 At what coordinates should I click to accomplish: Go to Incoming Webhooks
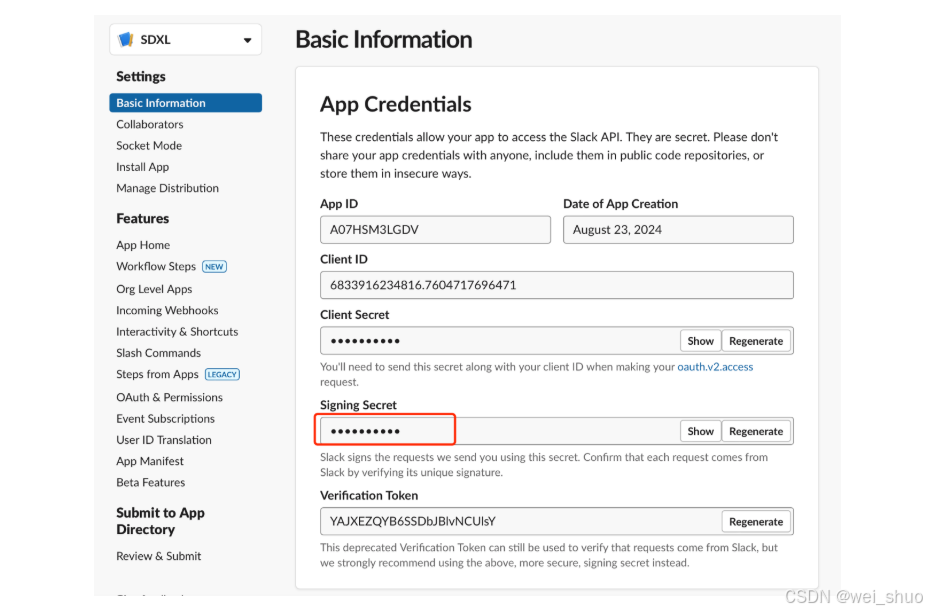tap(167, 310)
